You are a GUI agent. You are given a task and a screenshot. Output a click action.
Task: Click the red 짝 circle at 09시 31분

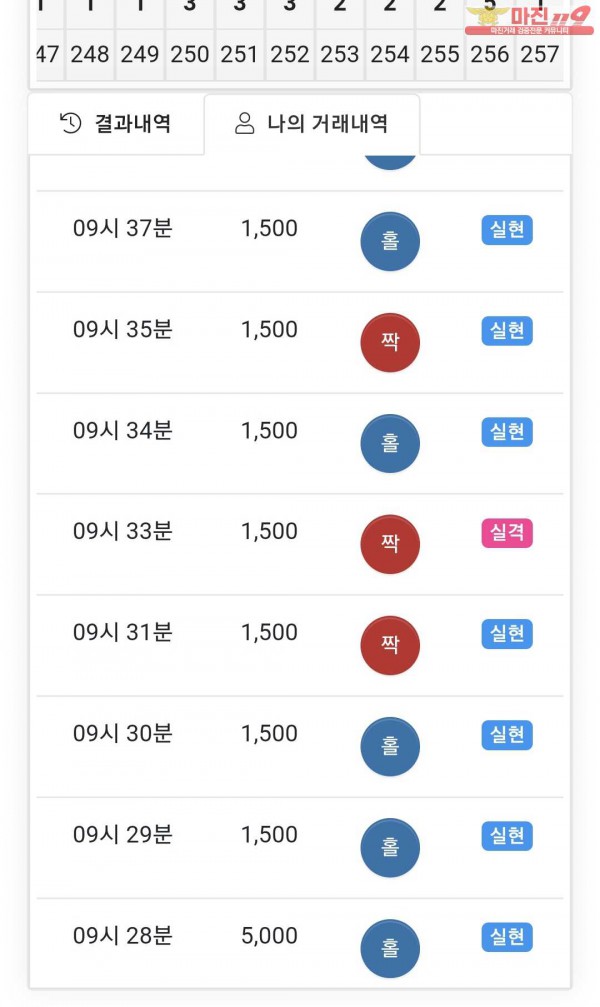(x=390, y=646)
